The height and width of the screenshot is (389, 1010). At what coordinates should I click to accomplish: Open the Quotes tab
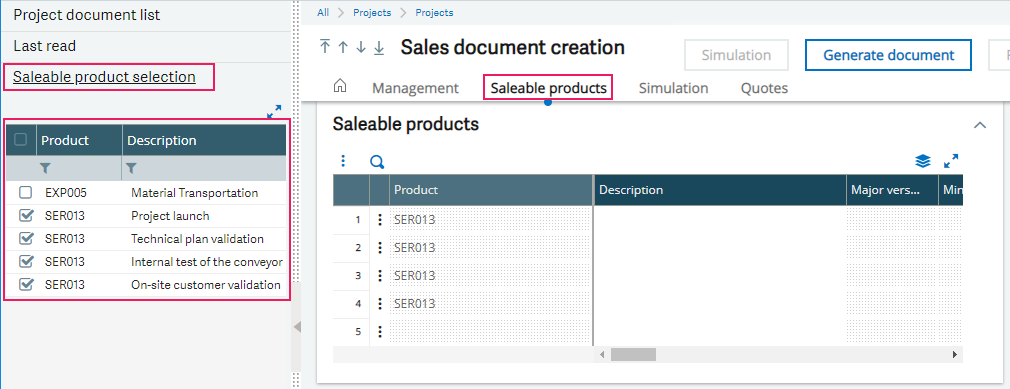coord(764,88)
